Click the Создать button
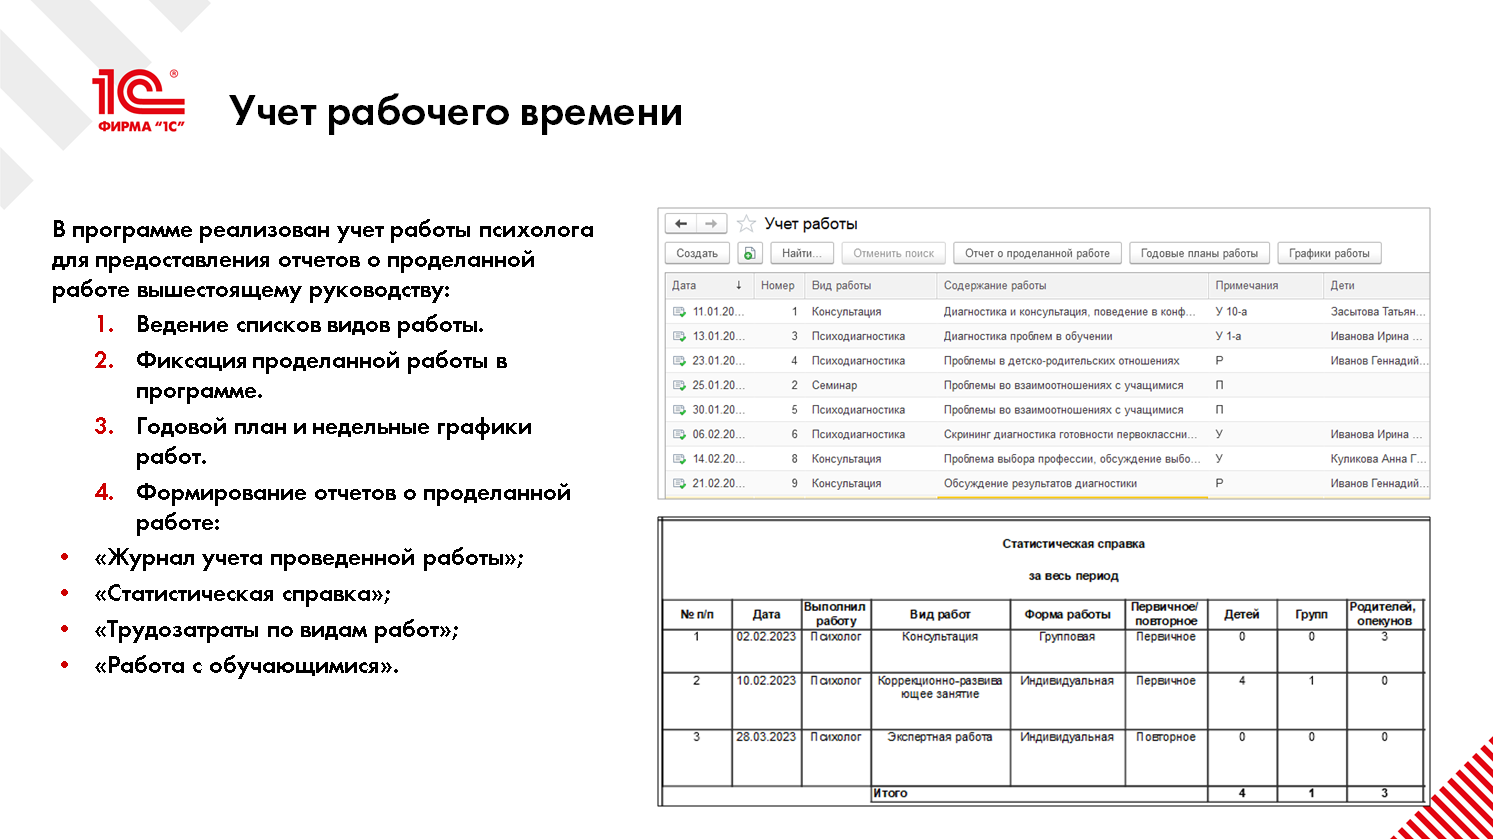Image resolution: width=1493 pixels, height=839 pixels. (697, 253)
